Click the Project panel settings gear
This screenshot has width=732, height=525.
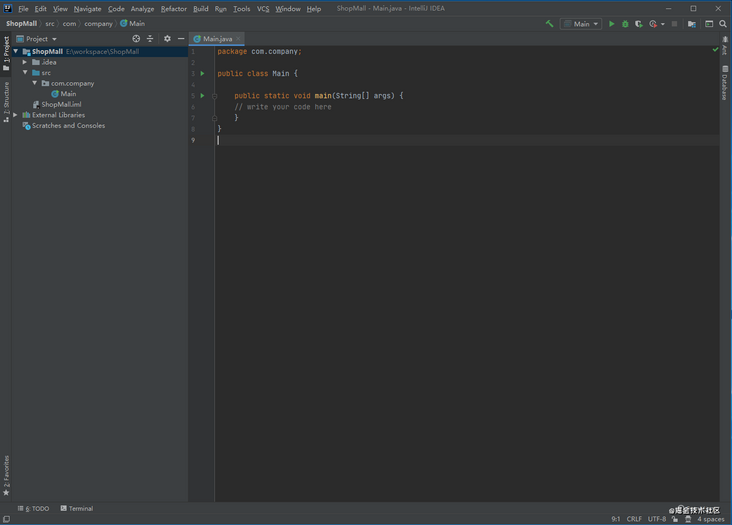[x=167, y=39]
